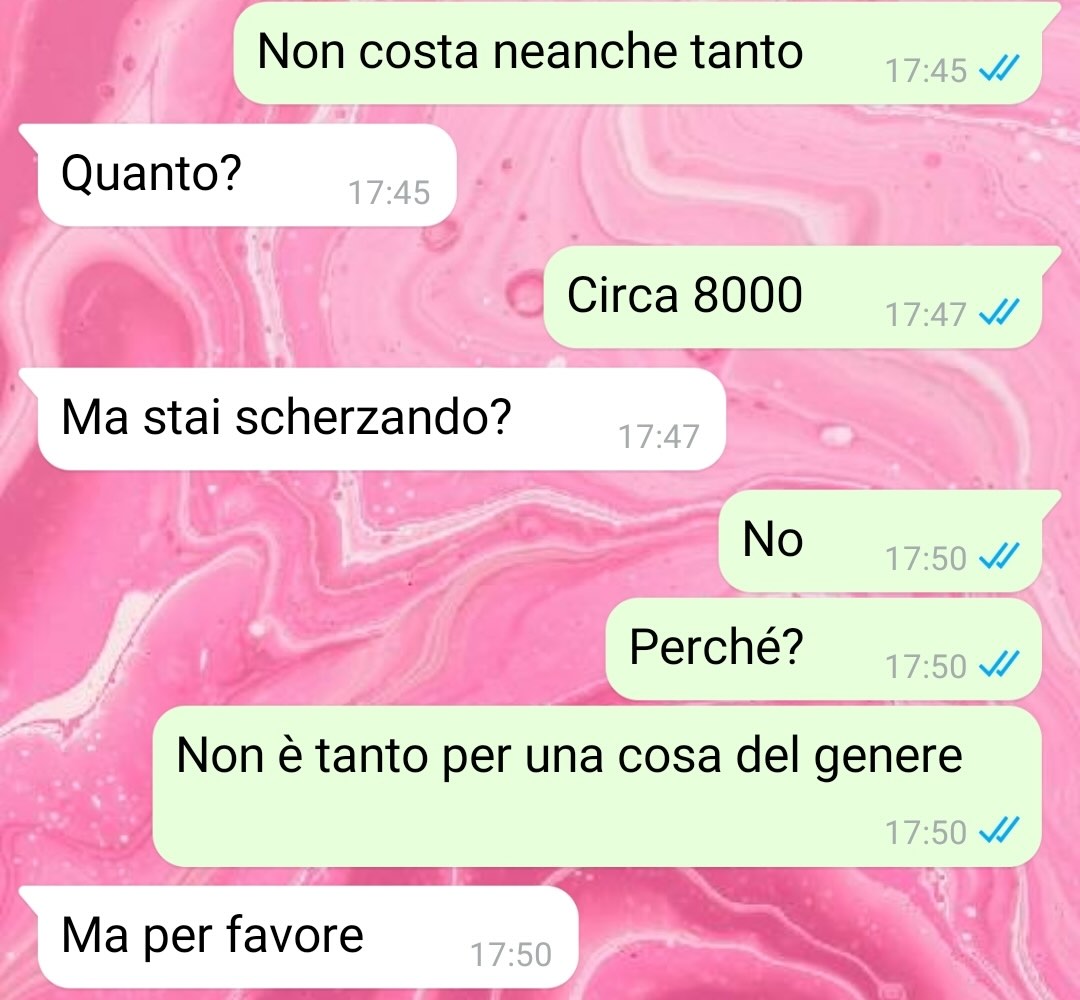Click the read-receipt ticks on 'Perché?' message
This screenshot has width=1080, height=1000.
tap(999, 665)
